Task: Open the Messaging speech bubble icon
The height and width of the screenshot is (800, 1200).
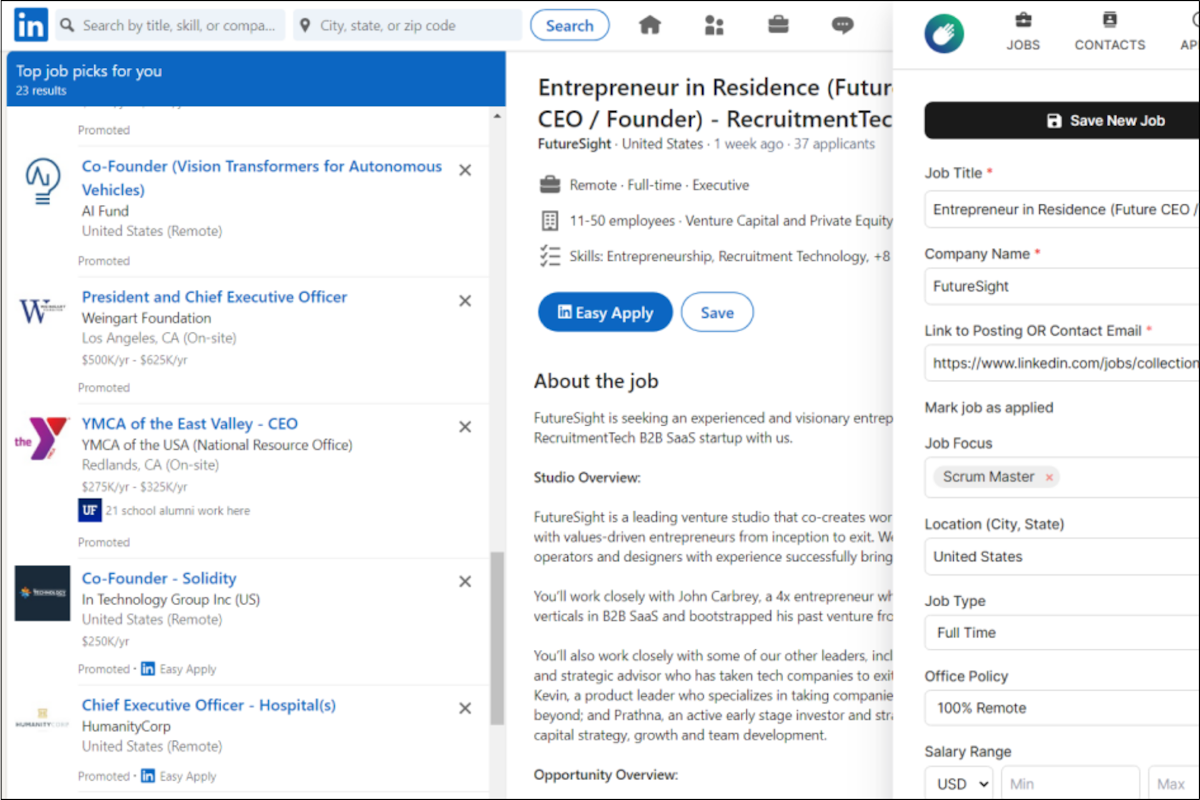Action: tap(843, 26)
